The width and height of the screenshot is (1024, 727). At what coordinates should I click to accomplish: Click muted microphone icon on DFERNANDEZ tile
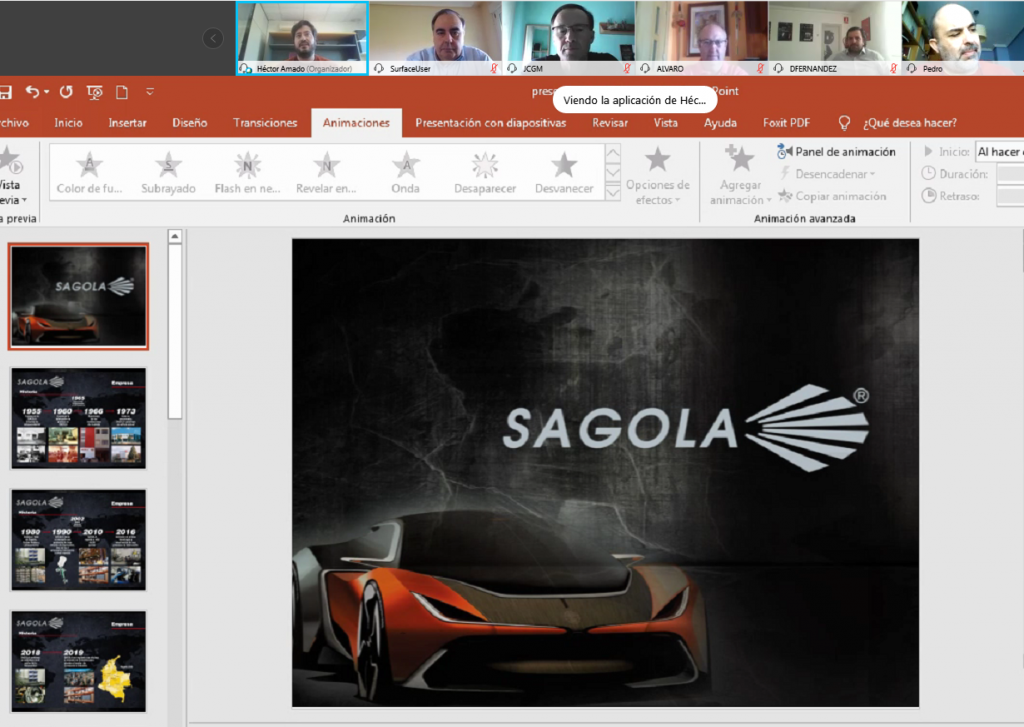(893, 68)
